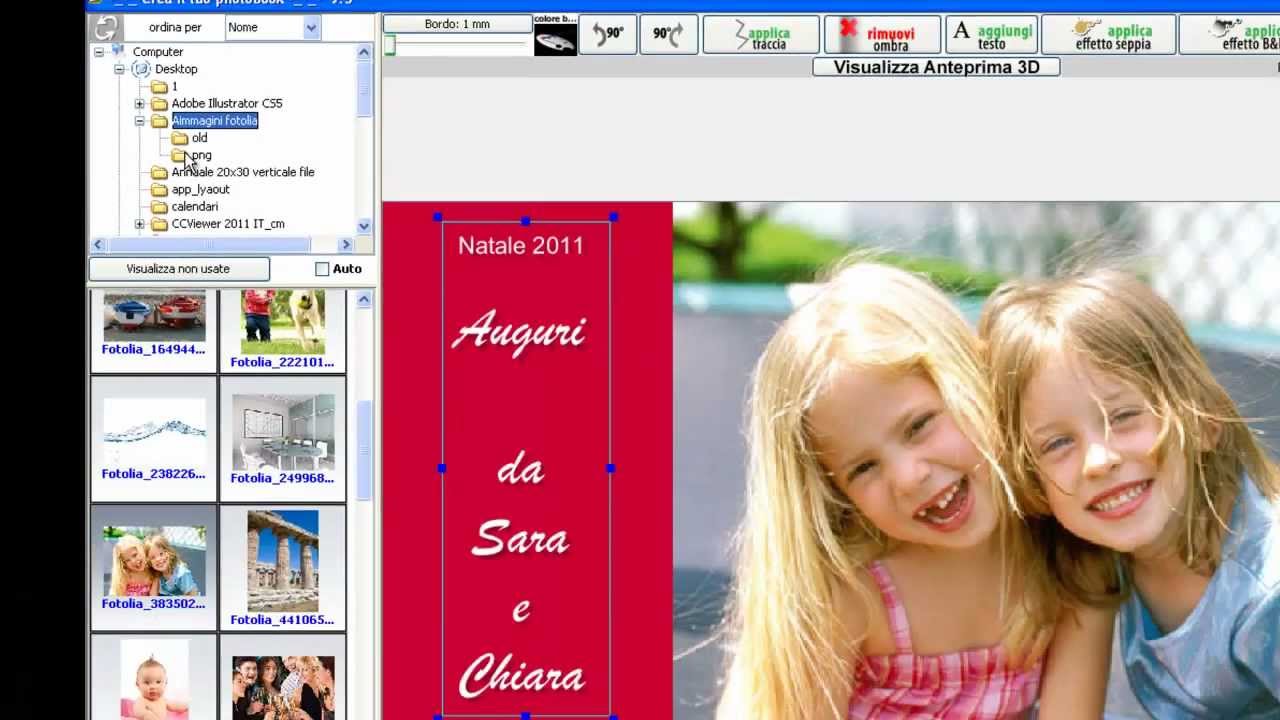The image size is (1280, 720).
Task: Open the Nome sort order dropdown
Action: click(311, 28)
